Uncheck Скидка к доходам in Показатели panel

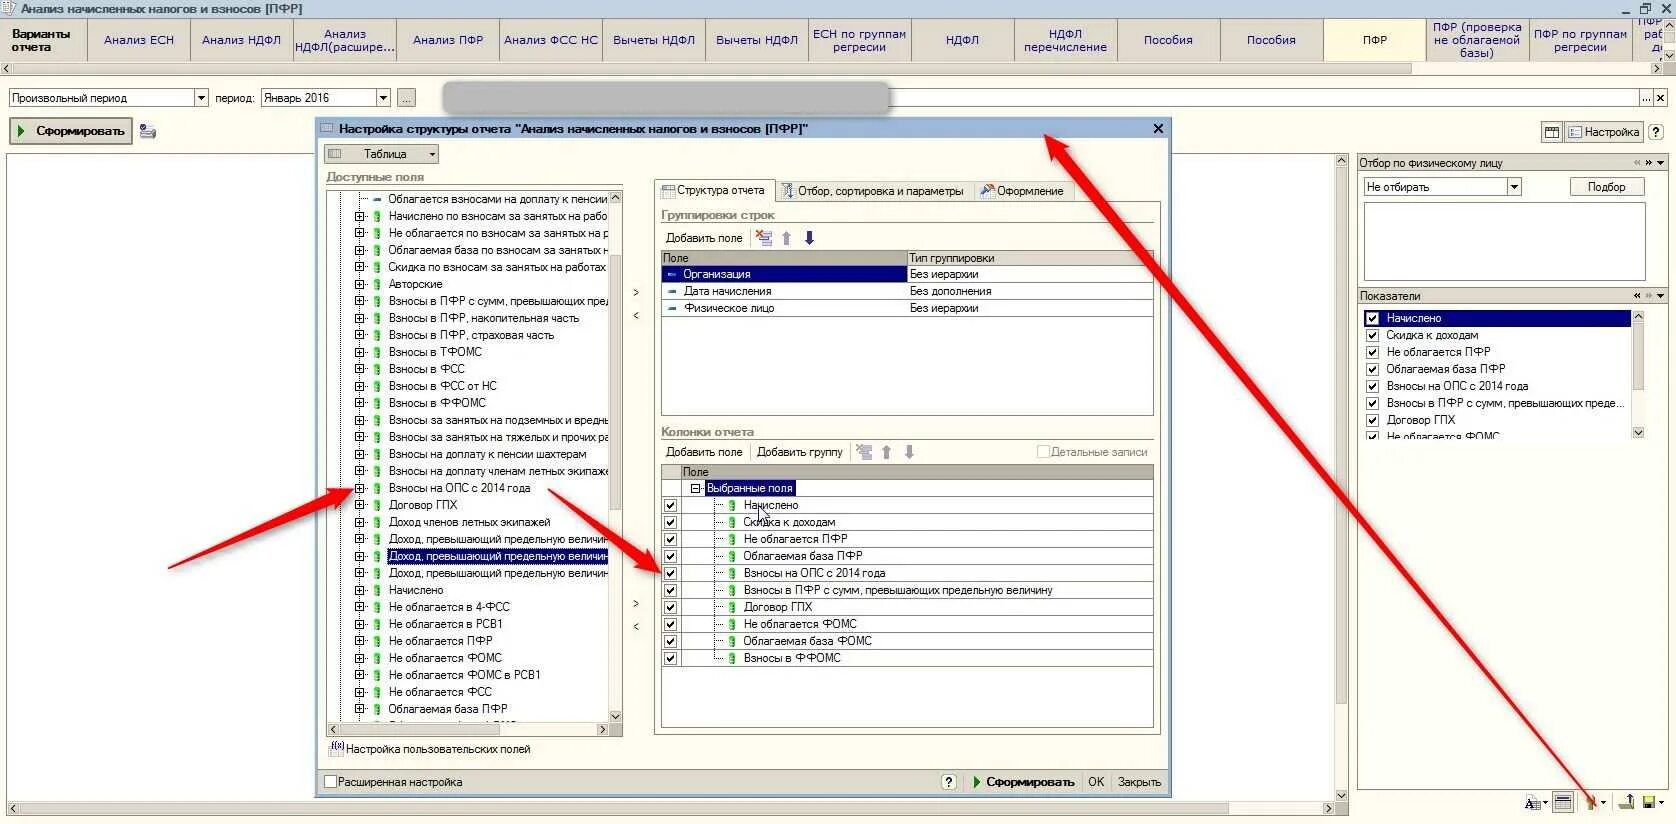click(1372, 335)
